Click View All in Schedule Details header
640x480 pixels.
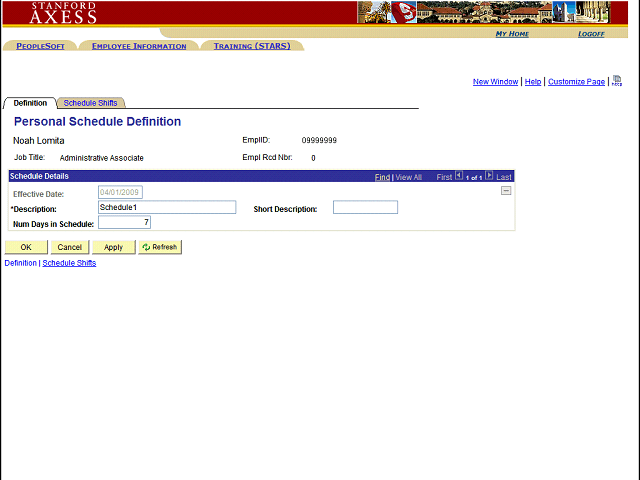pyautogui.click(x=409, y=177)
